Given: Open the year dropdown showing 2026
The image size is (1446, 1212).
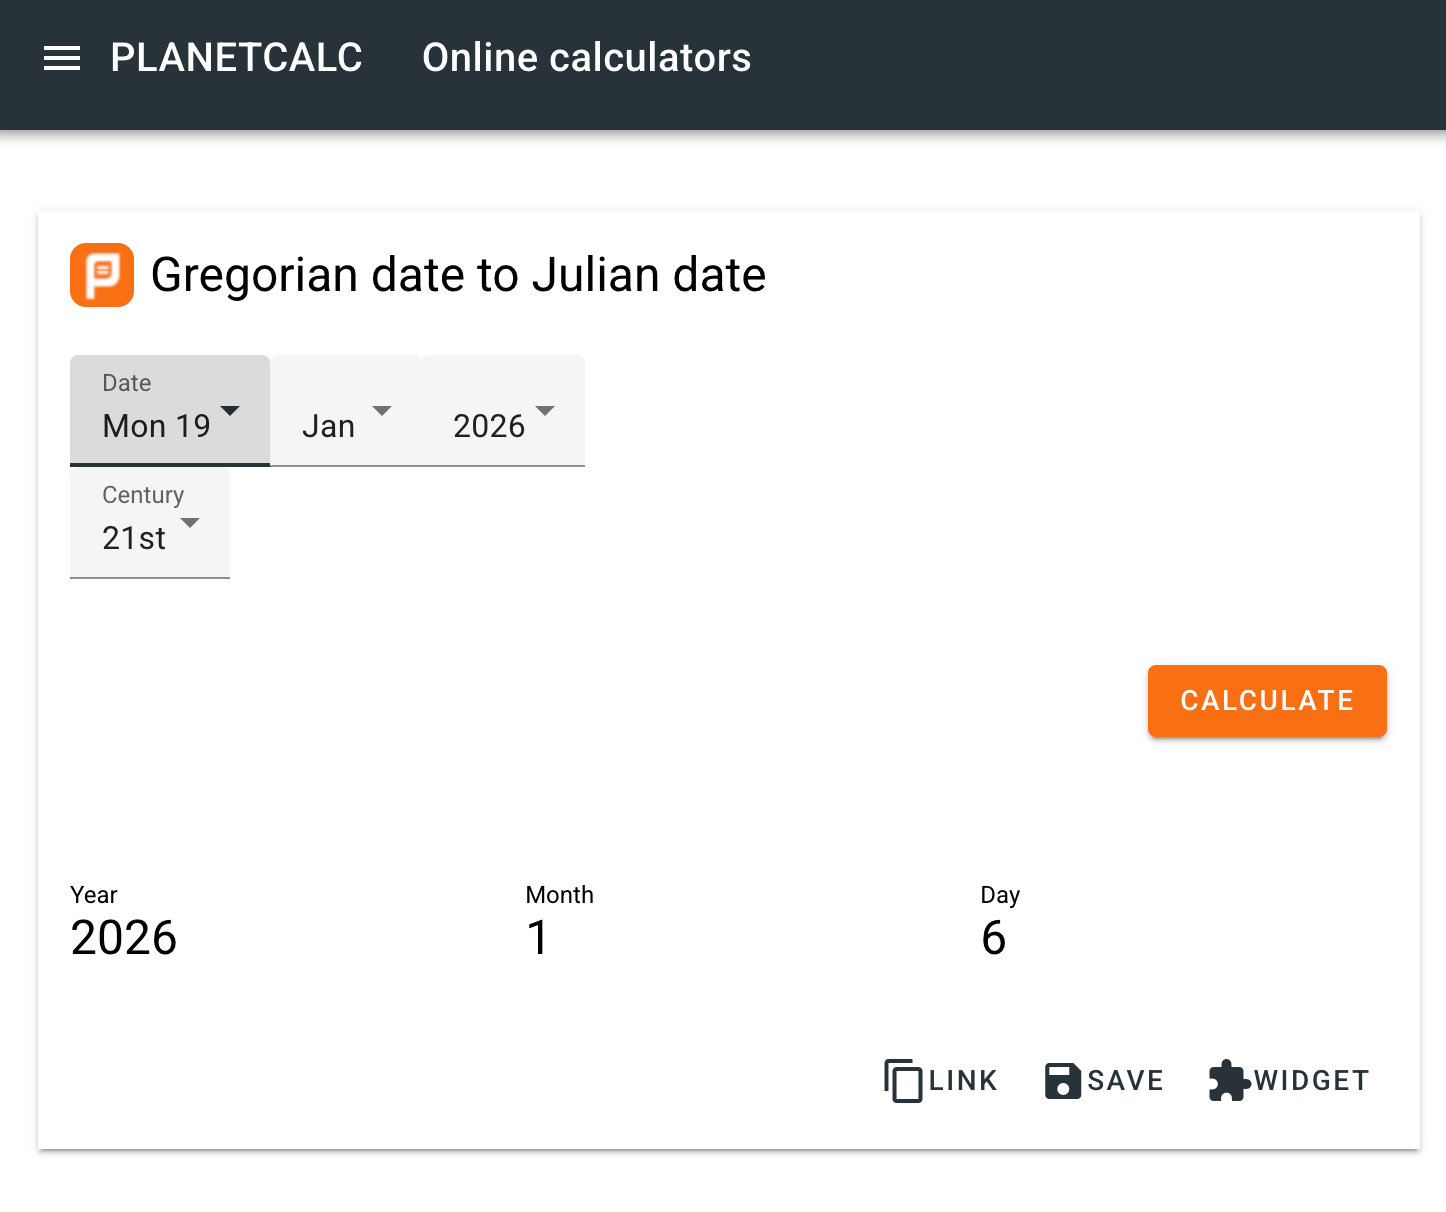Looking at the screenshot, I should [503, 410].
